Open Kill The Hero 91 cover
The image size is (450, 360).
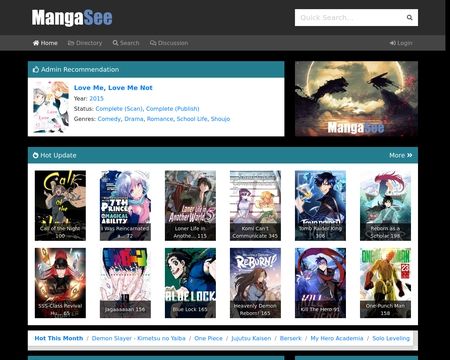click(x=320, y=283)
